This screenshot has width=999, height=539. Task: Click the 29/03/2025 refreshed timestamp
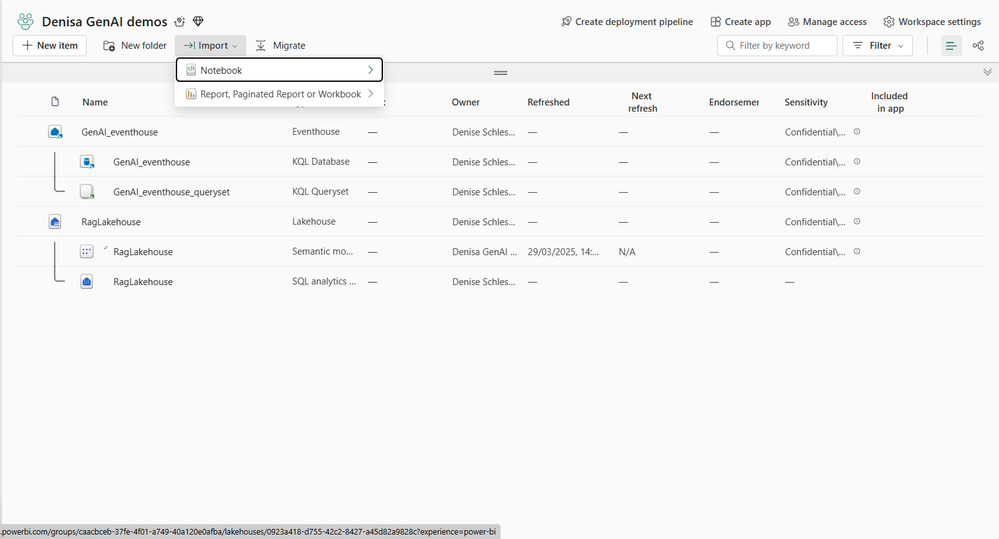(563, 252)
